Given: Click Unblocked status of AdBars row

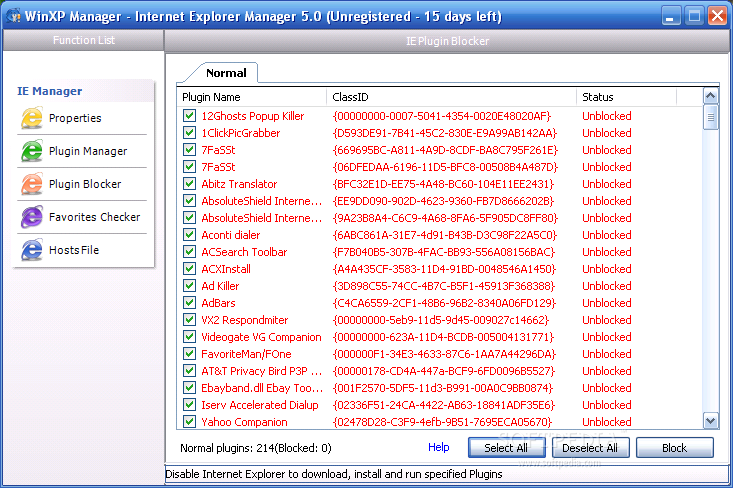Looking at the screenshot, I should click(607, 303).
